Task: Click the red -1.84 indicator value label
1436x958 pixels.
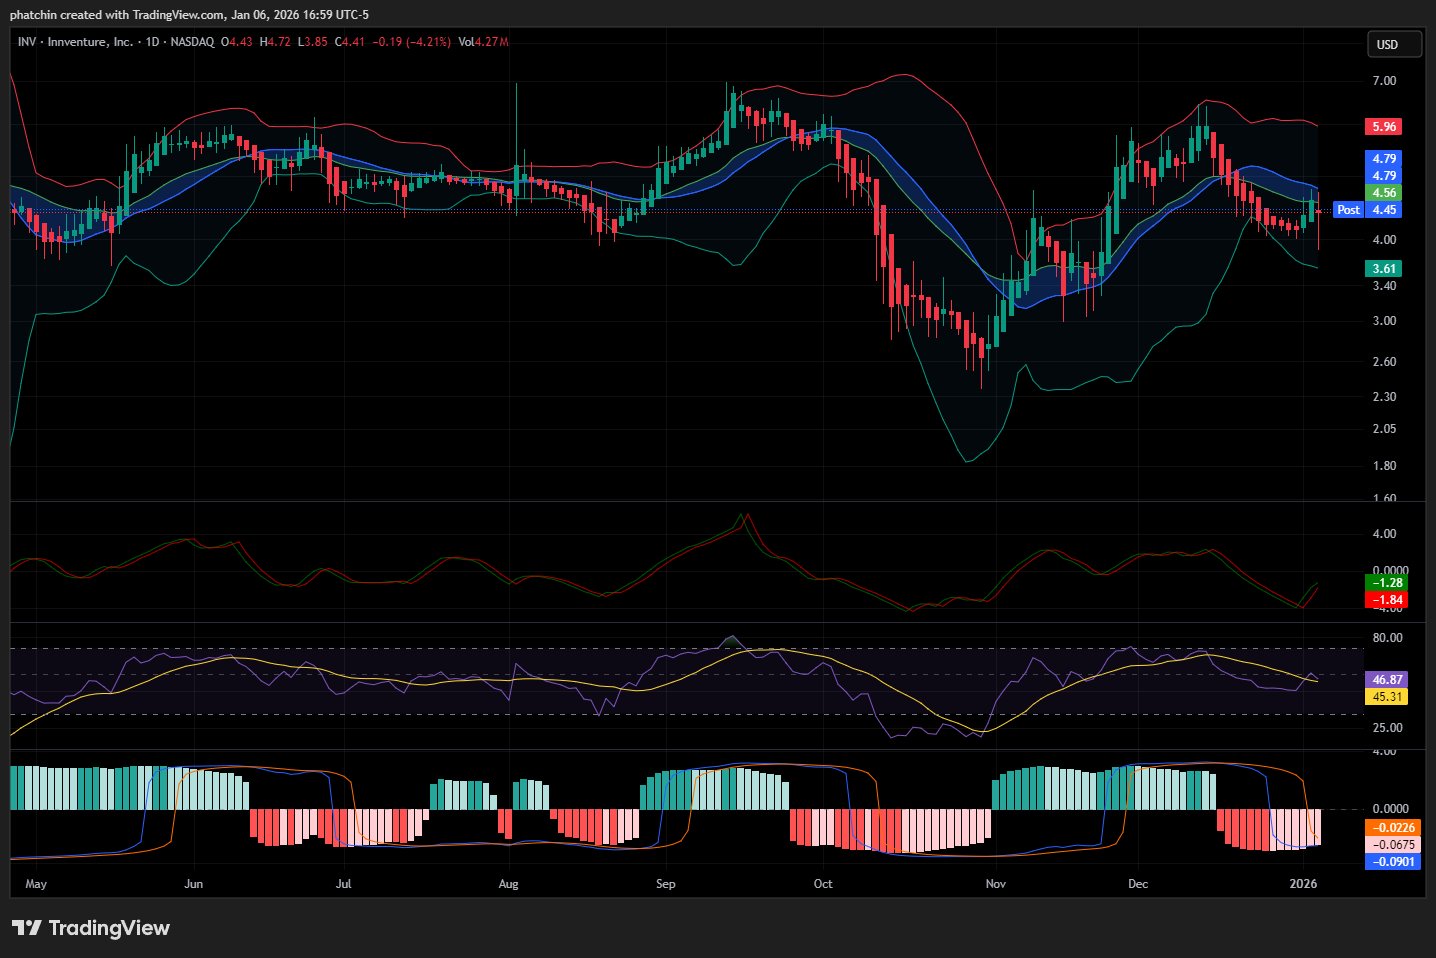Action: pyautogui.click(x=1386, y=600)
